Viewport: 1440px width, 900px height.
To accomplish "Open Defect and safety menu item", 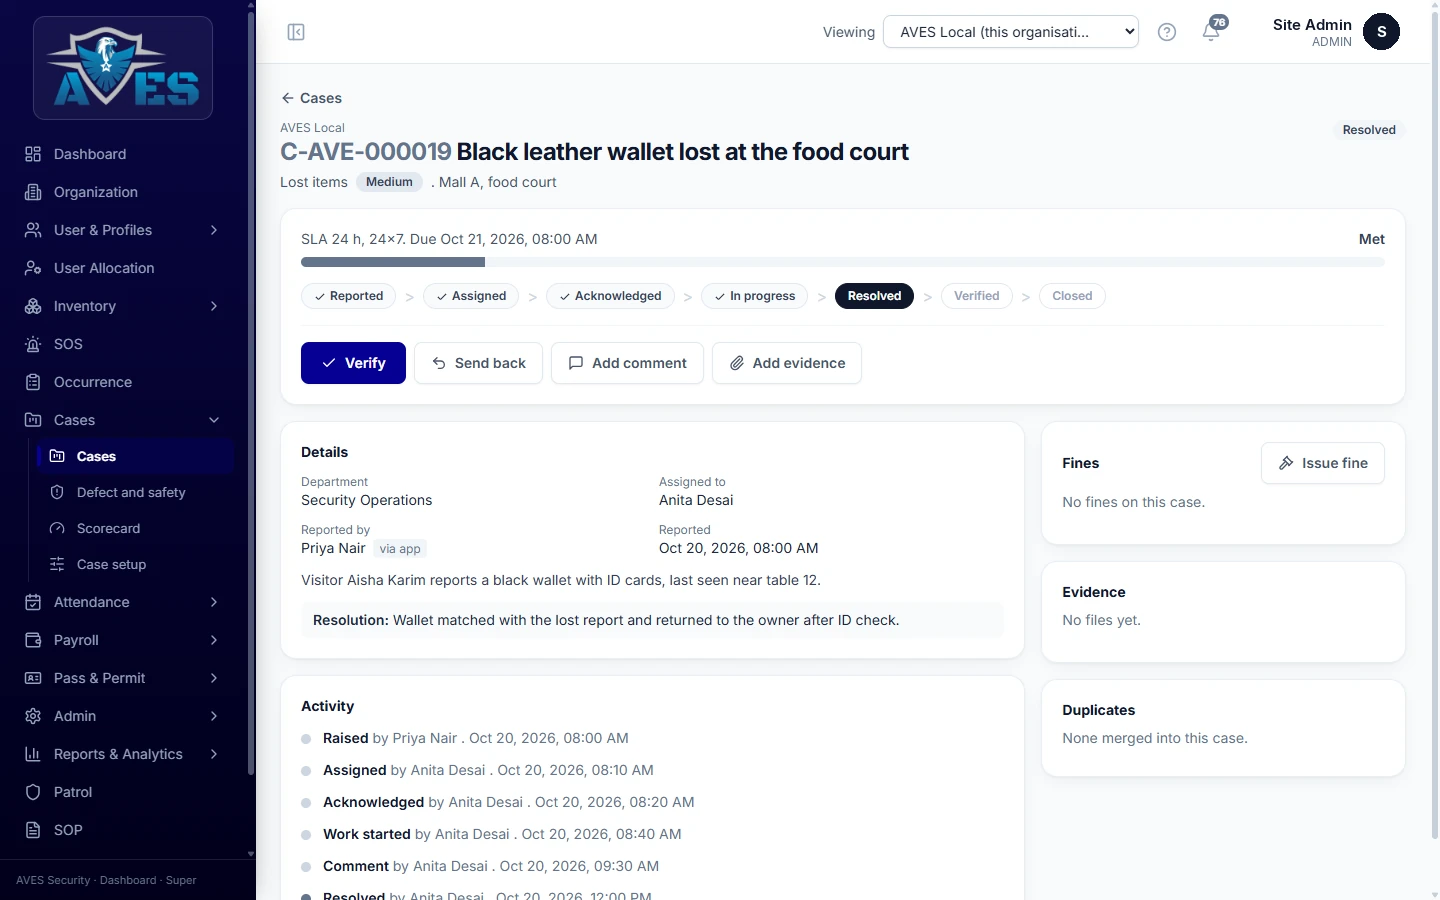I will (x=135, y=492).
